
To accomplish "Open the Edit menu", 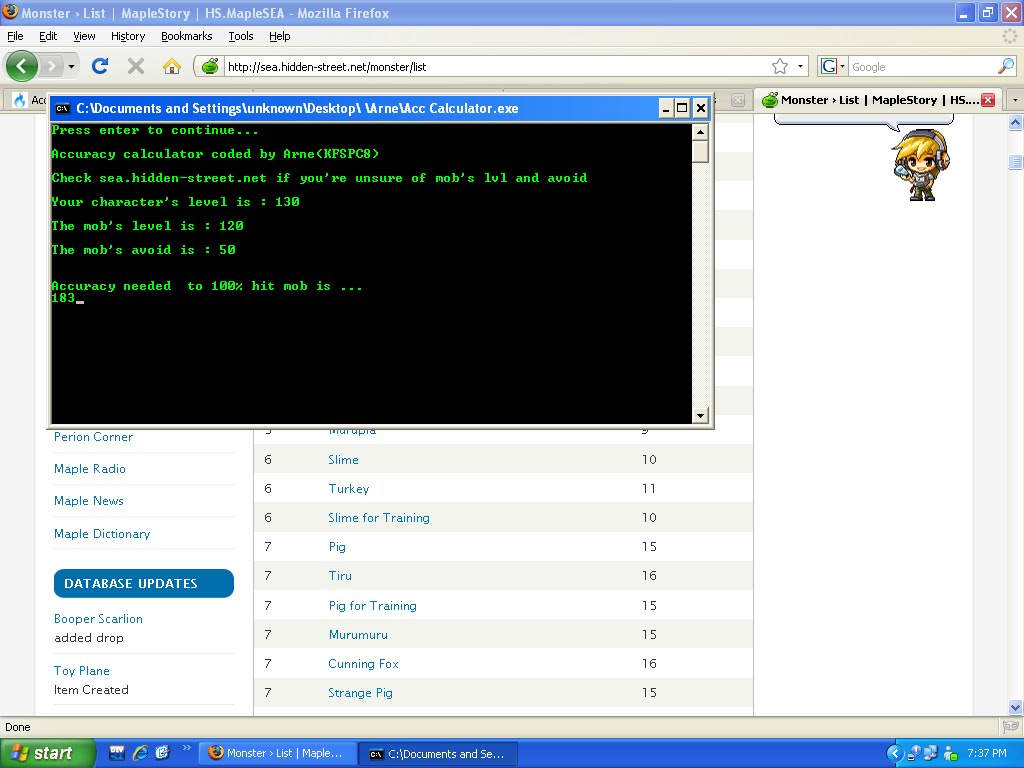I will (48, 36).
